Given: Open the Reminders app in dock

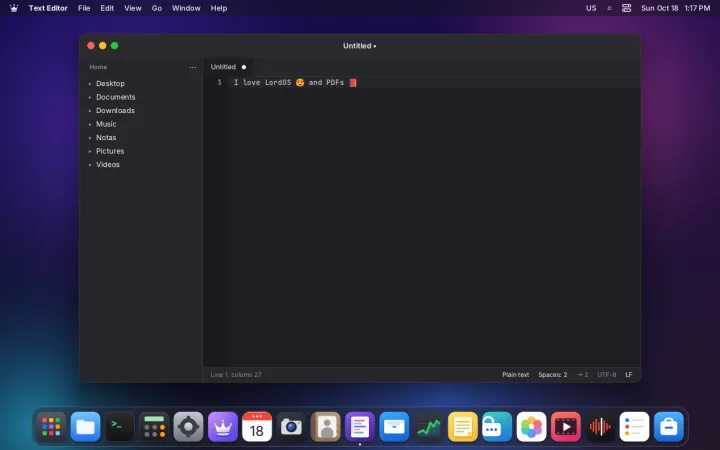Looking at the screenshot, I should [634, 427].
